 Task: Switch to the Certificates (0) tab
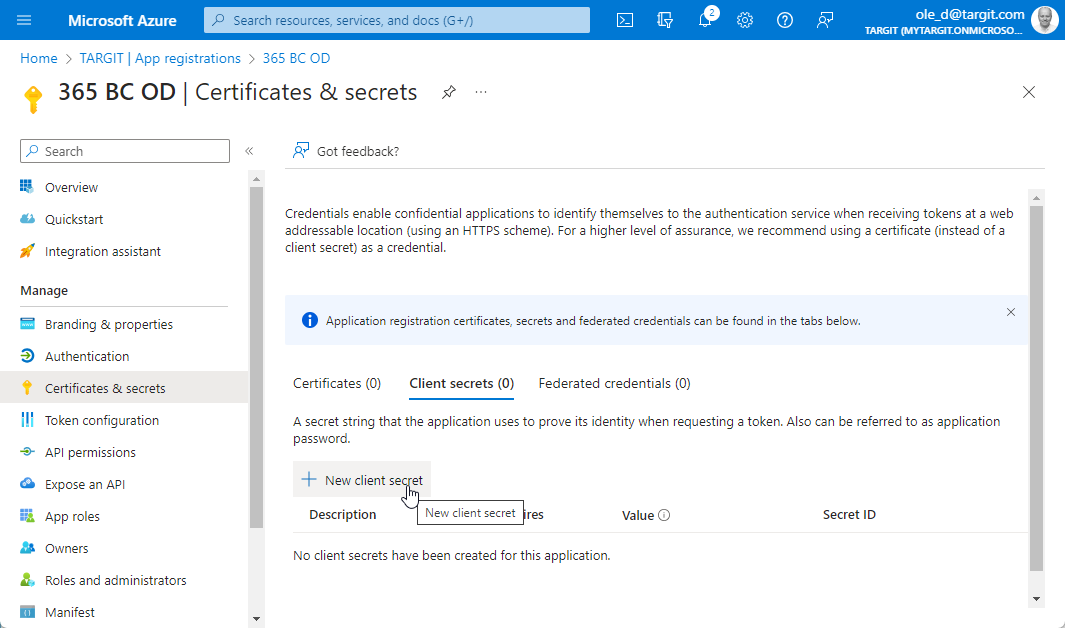pos(337,384)
